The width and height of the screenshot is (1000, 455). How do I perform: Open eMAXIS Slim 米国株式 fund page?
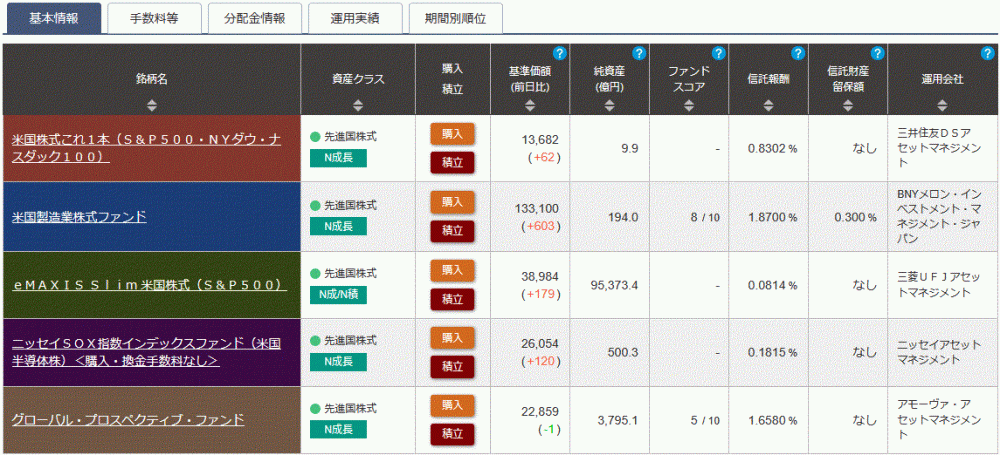pyautogui.click(x=149, y=285)
